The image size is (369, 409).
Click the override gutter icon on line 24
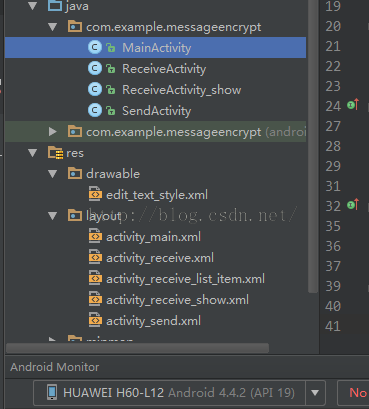tap(353, 105)
